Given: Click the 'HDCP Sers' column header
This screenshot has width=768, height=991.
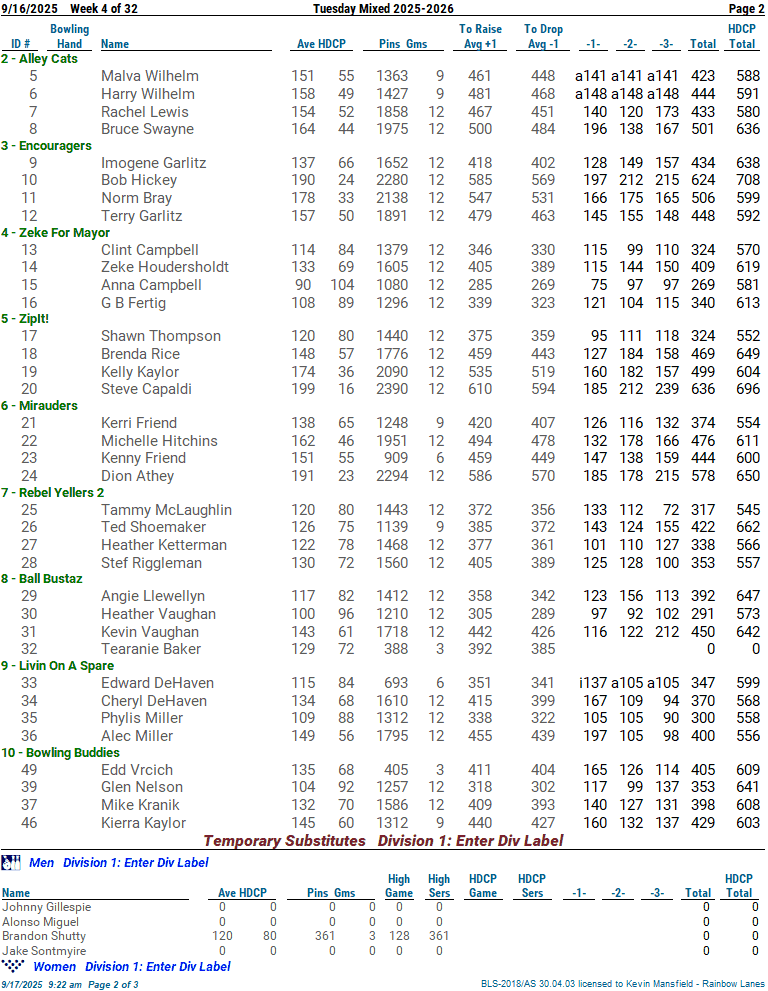Looking at the screenshot, I should tap(532, 886).
